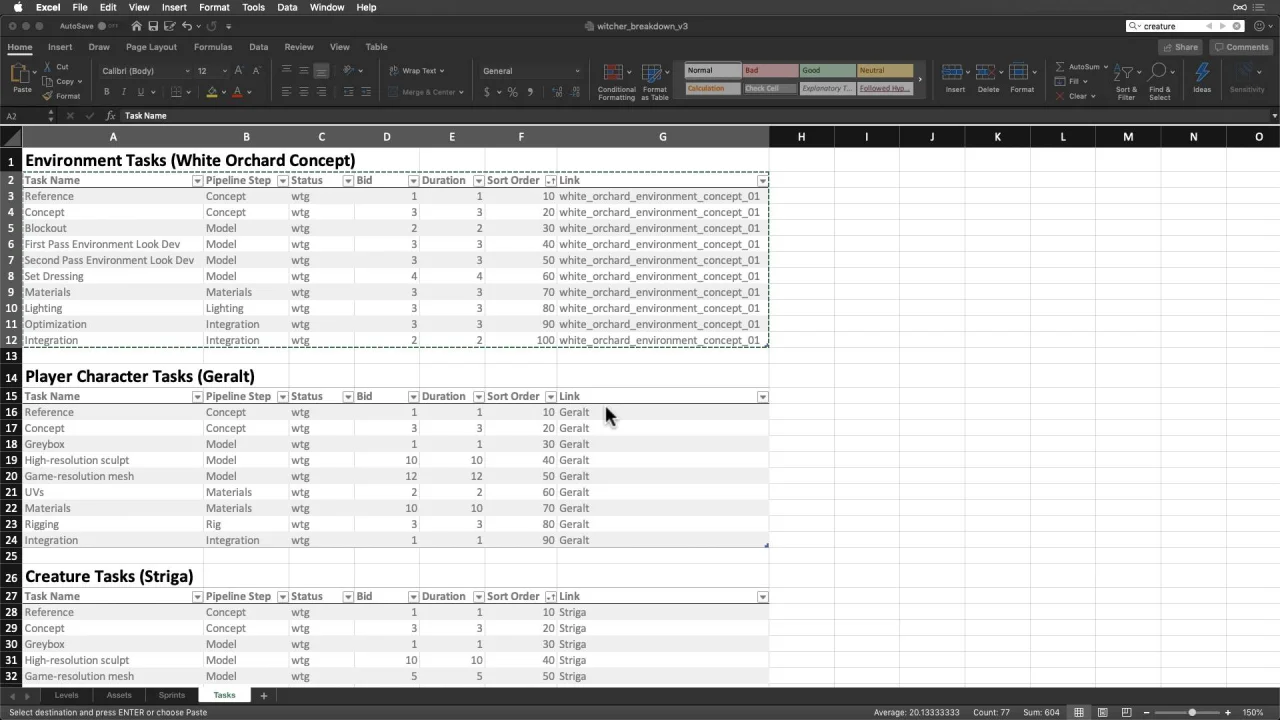Viewport: 1280px width, 720px height.
Task: Click the Redo arrow icon
Action: pyautogui.click(x=212, y=26)
